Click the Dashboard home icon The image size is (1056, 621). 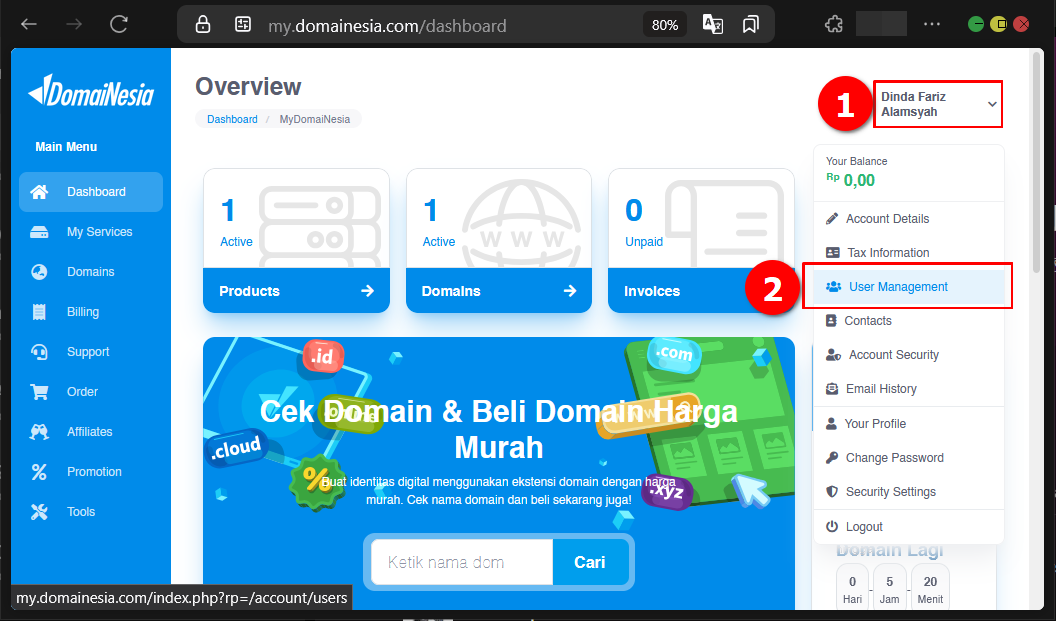click(x=39, y=192)
